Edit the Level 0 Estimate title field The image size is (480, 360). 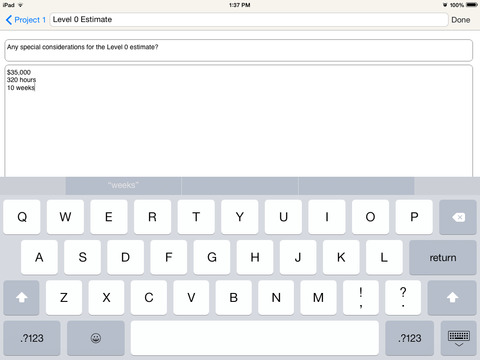tap(249, 20)
